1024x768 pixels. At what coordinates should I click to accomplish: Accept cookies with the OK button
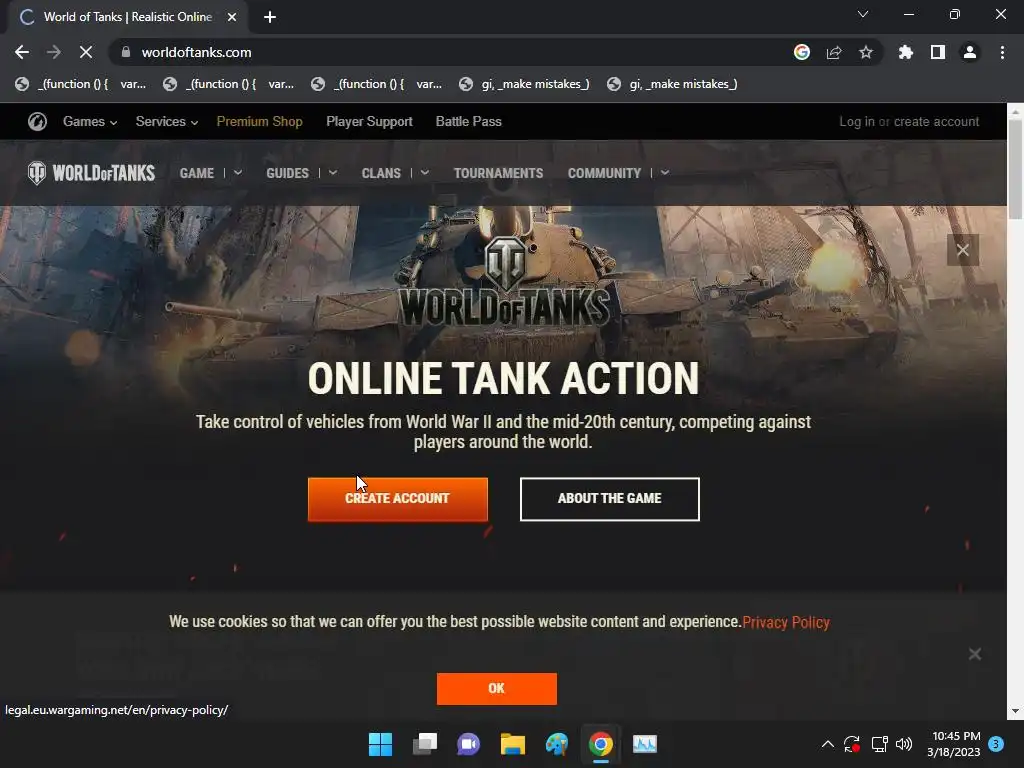[496, 688]
